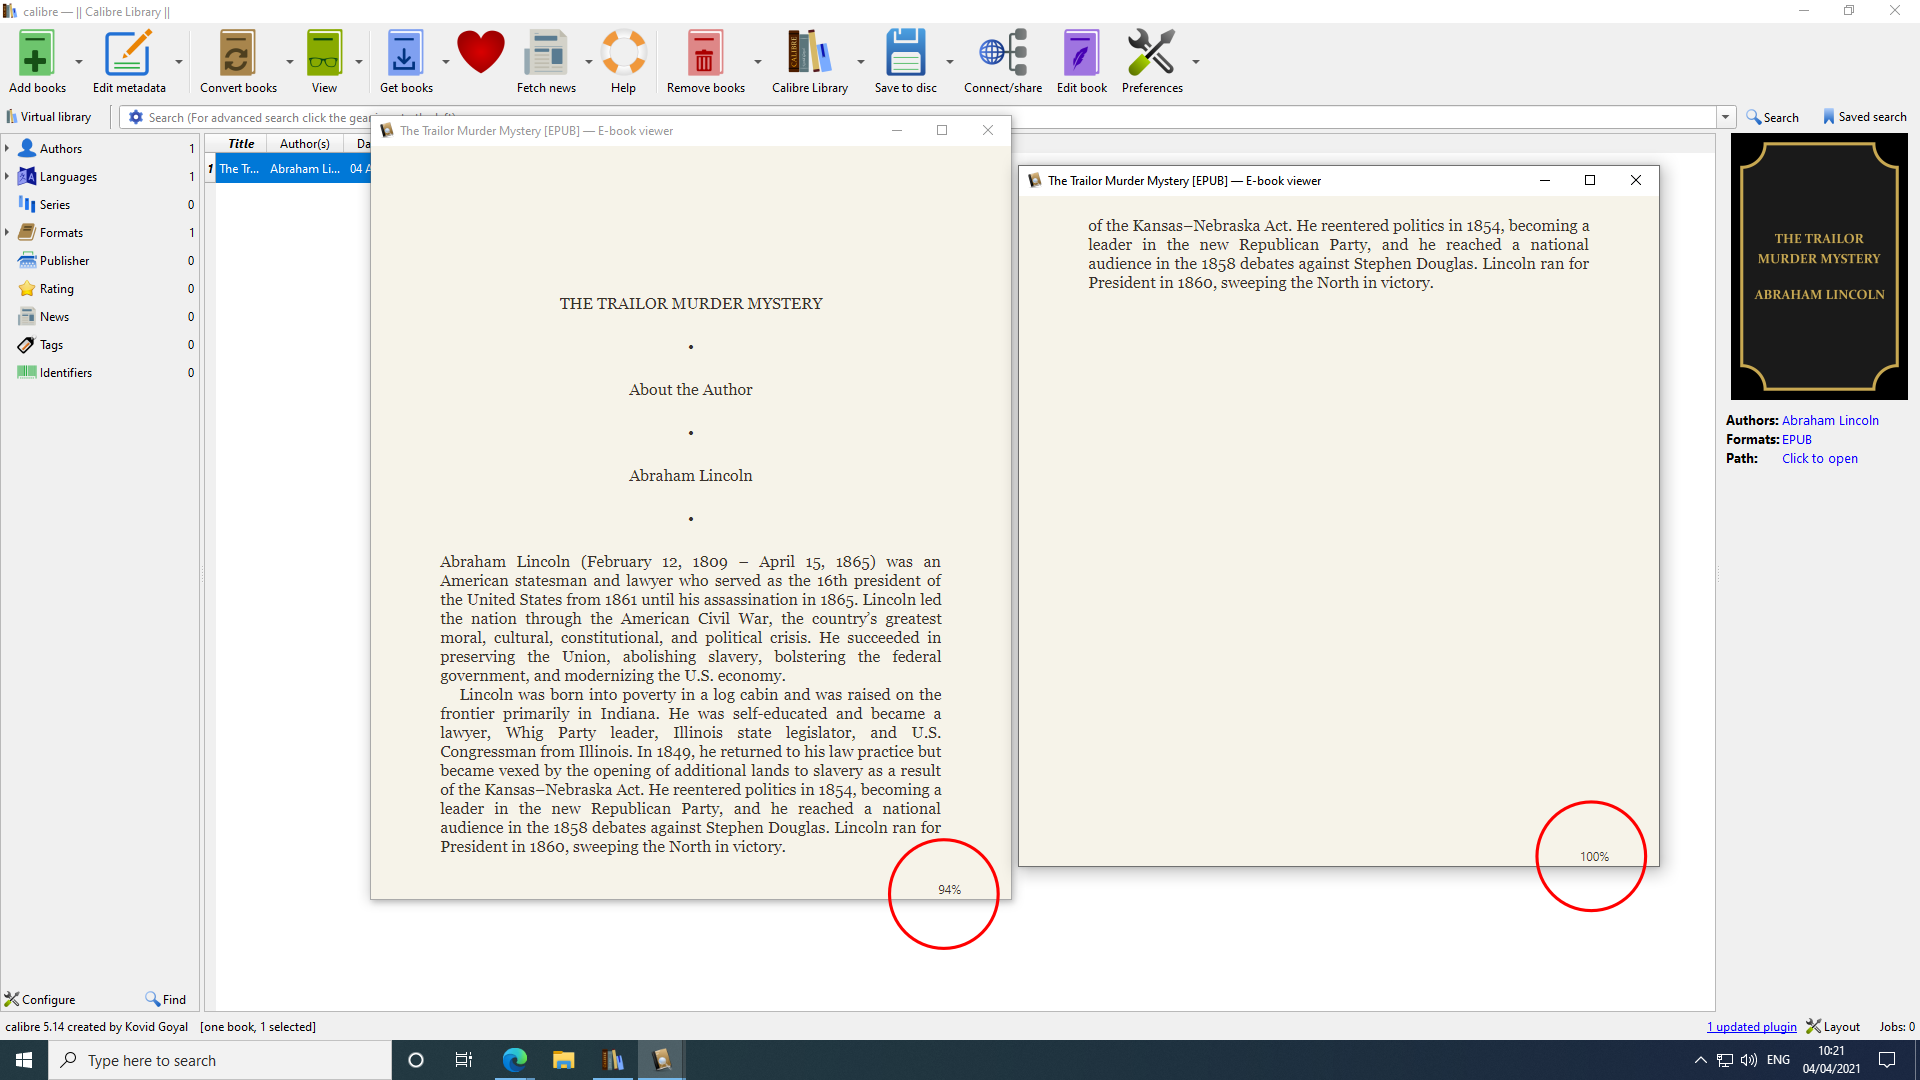Open the Edit book tool
Screen dimensions: 1920x1080
(x=1081, y=55)
